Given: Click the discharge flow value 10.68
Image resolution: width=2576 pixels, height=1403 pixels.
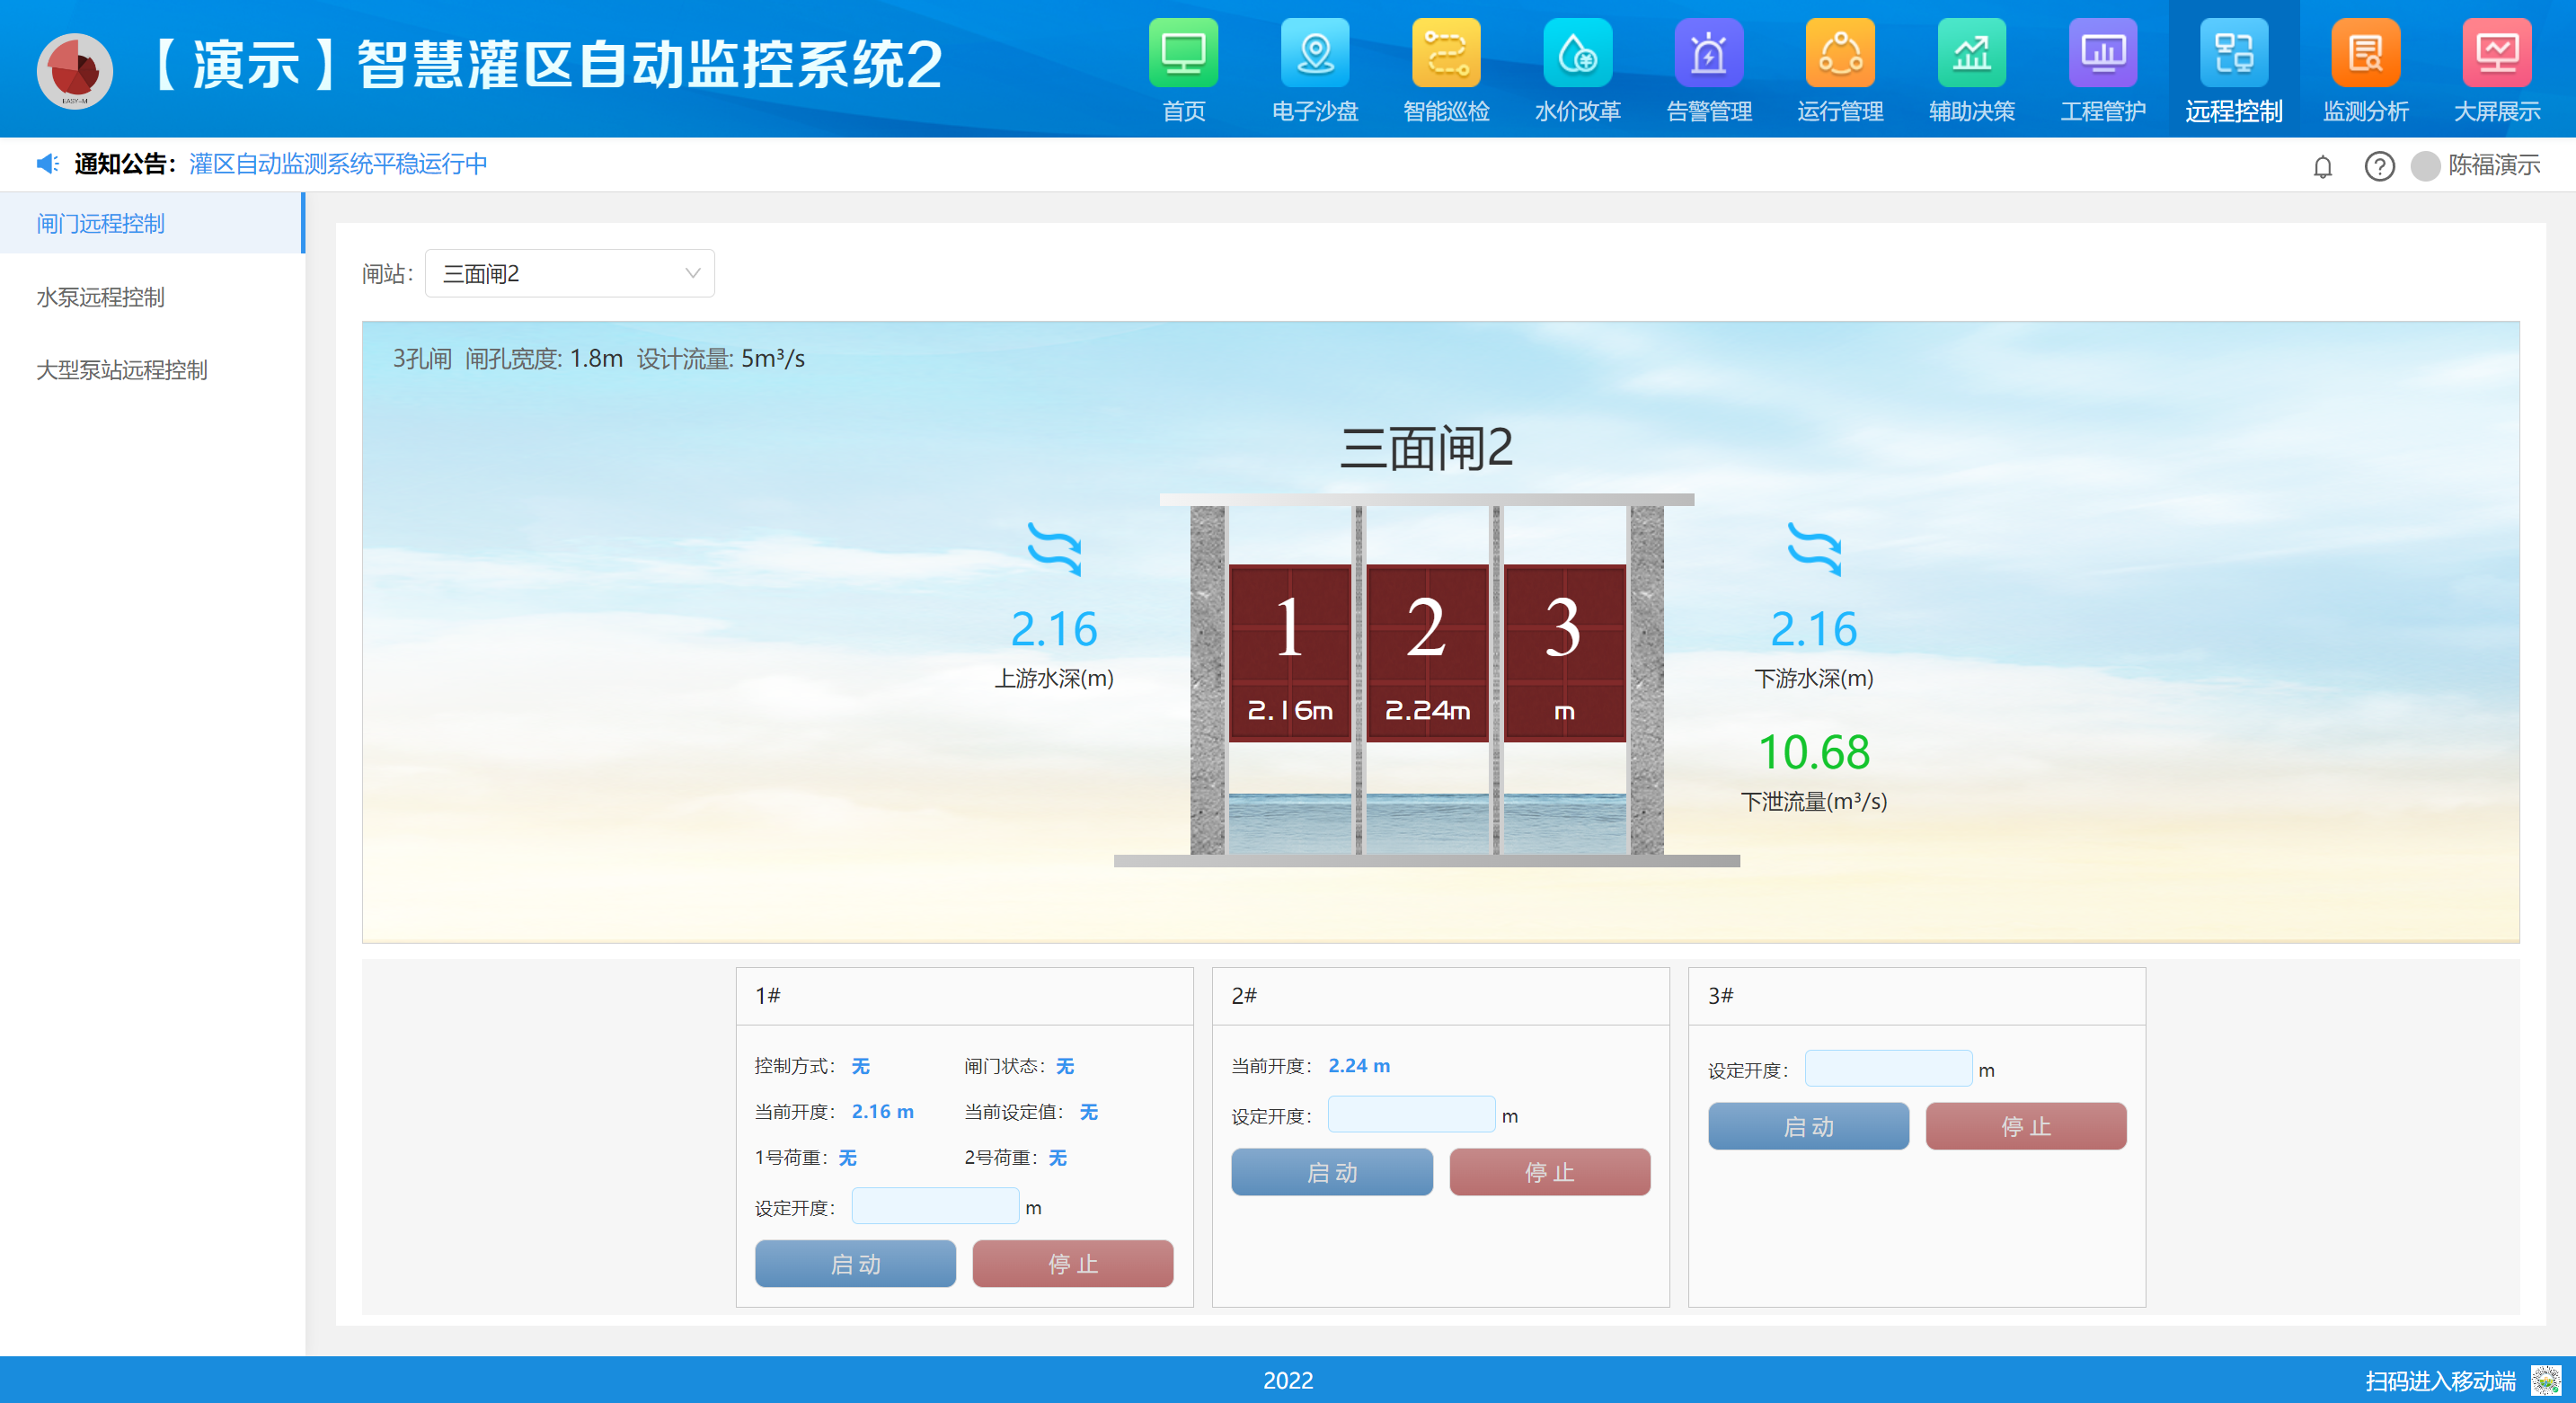Looking at the screenshot, I should [x=1814, y=752].
